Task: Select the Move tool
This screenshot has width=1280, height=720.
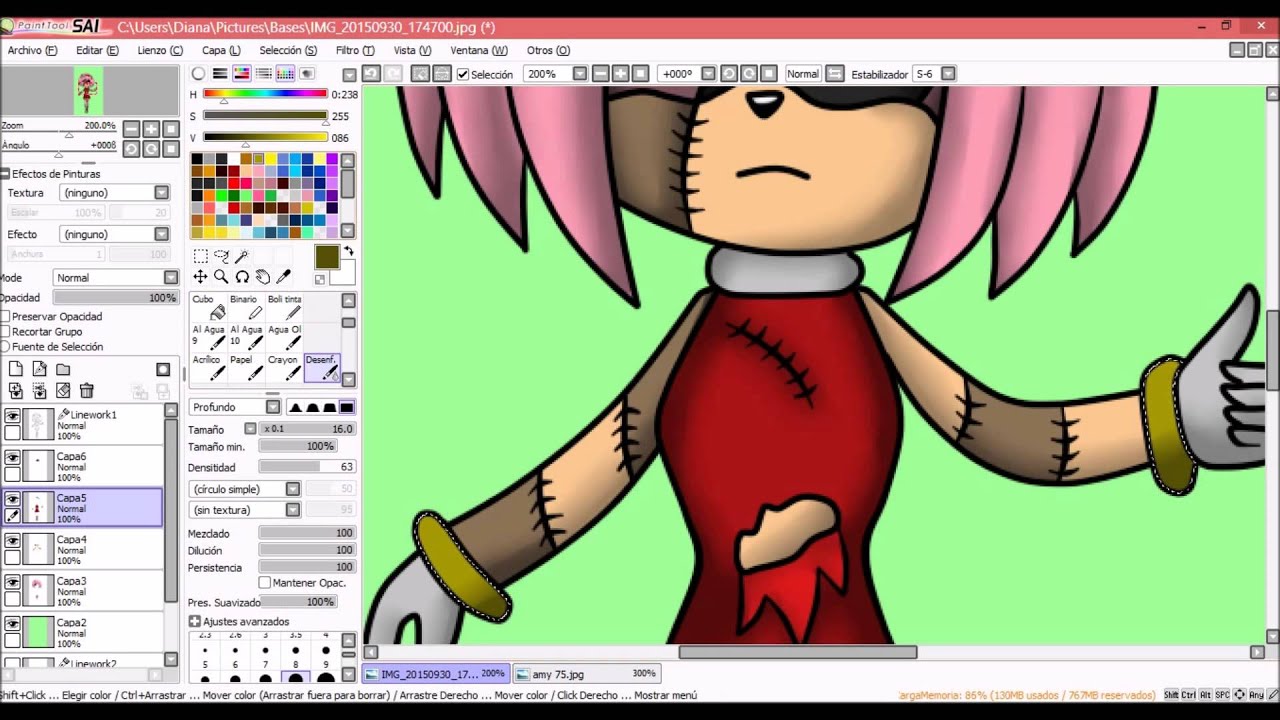Action: [200, 277]
